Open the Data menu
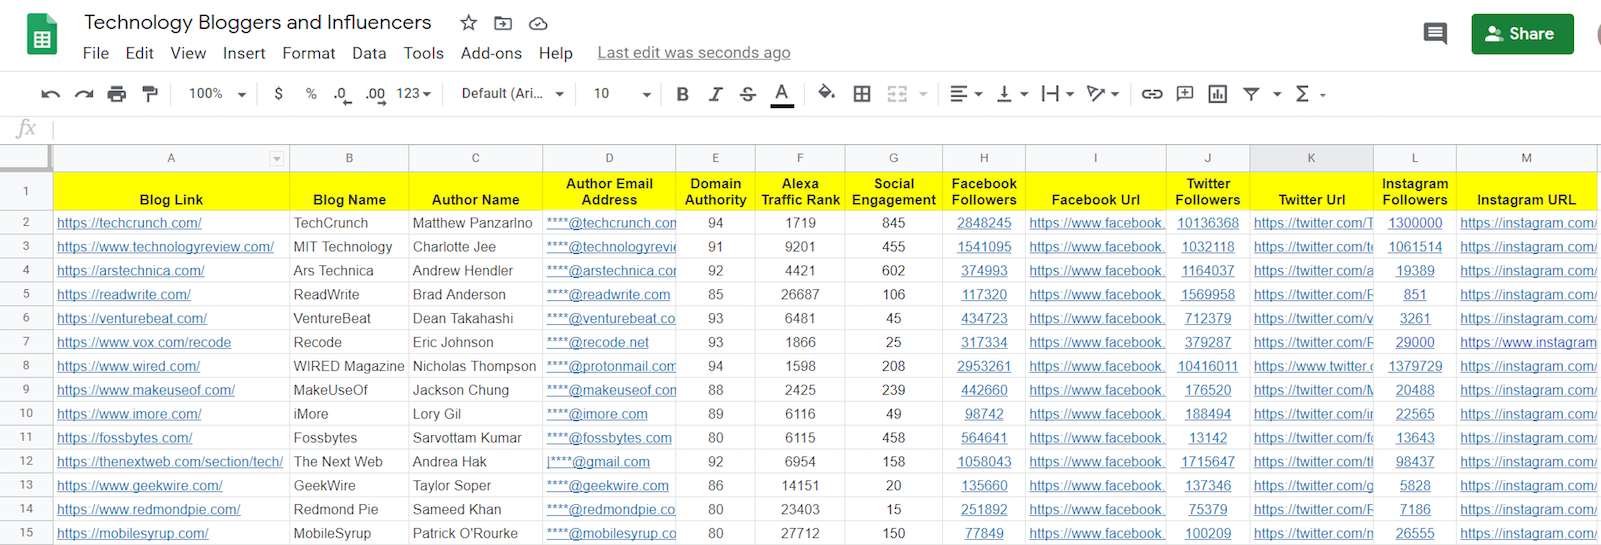 pyautogui.click(x=369, y=53)
